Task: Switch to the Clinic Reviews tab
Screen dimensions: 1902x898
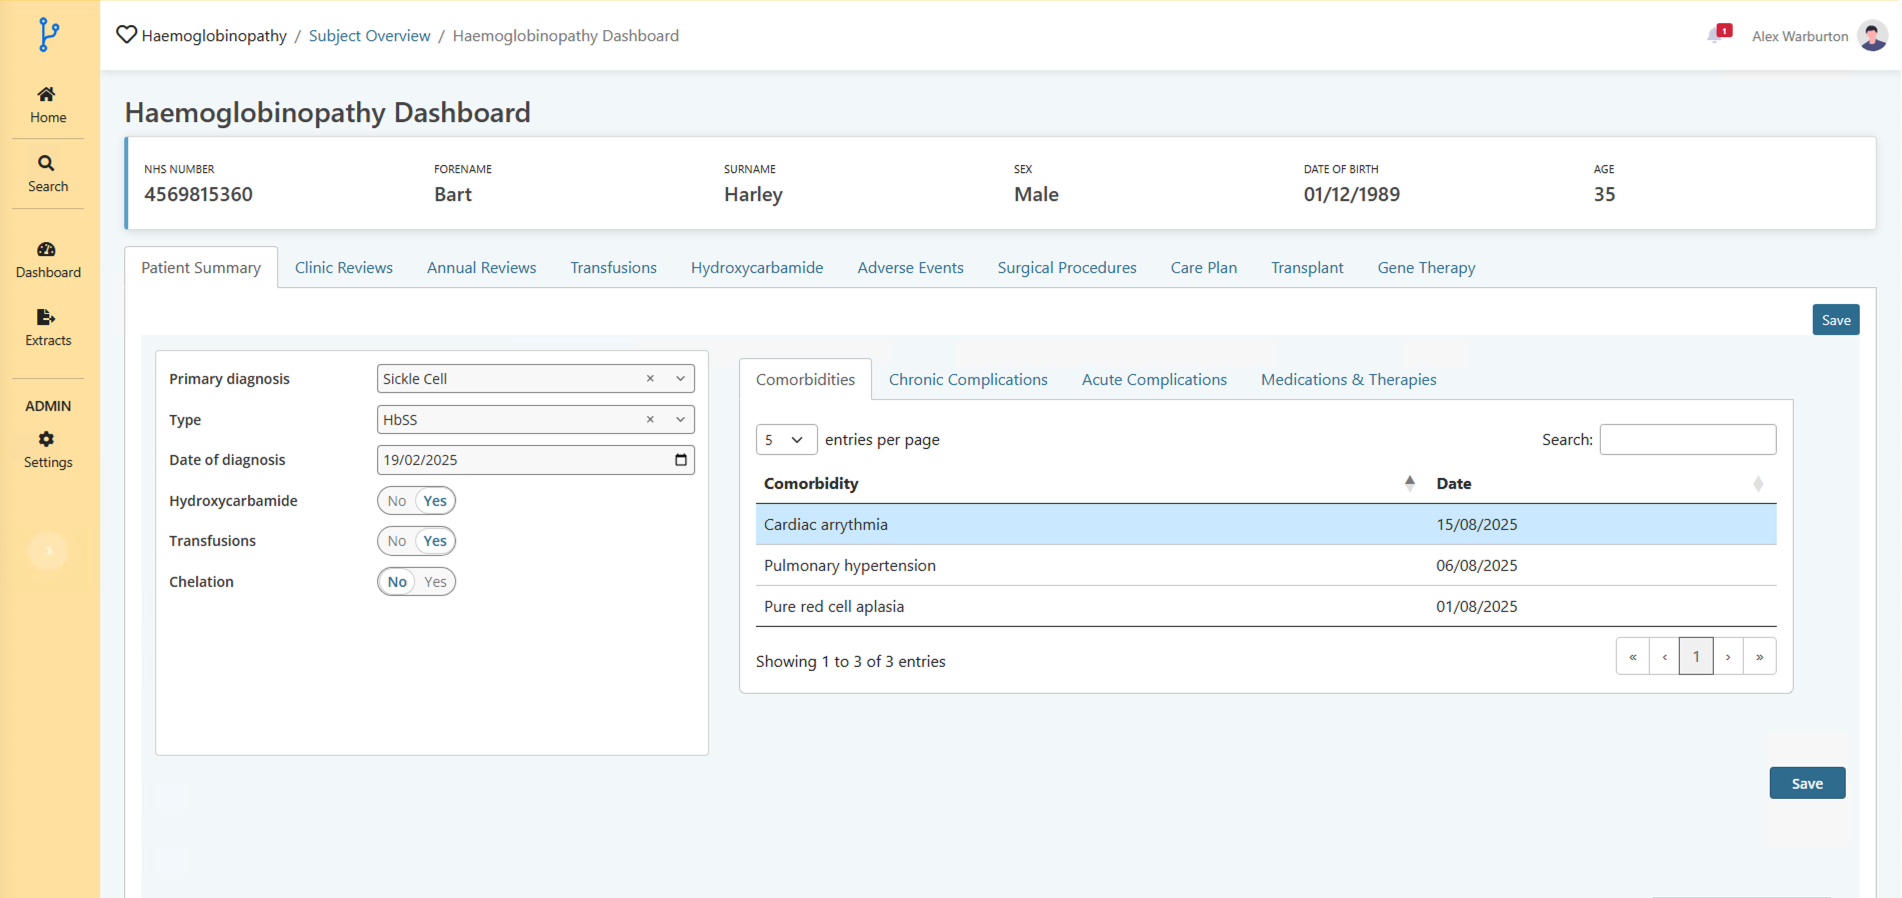Action: [x=343, y=268]
